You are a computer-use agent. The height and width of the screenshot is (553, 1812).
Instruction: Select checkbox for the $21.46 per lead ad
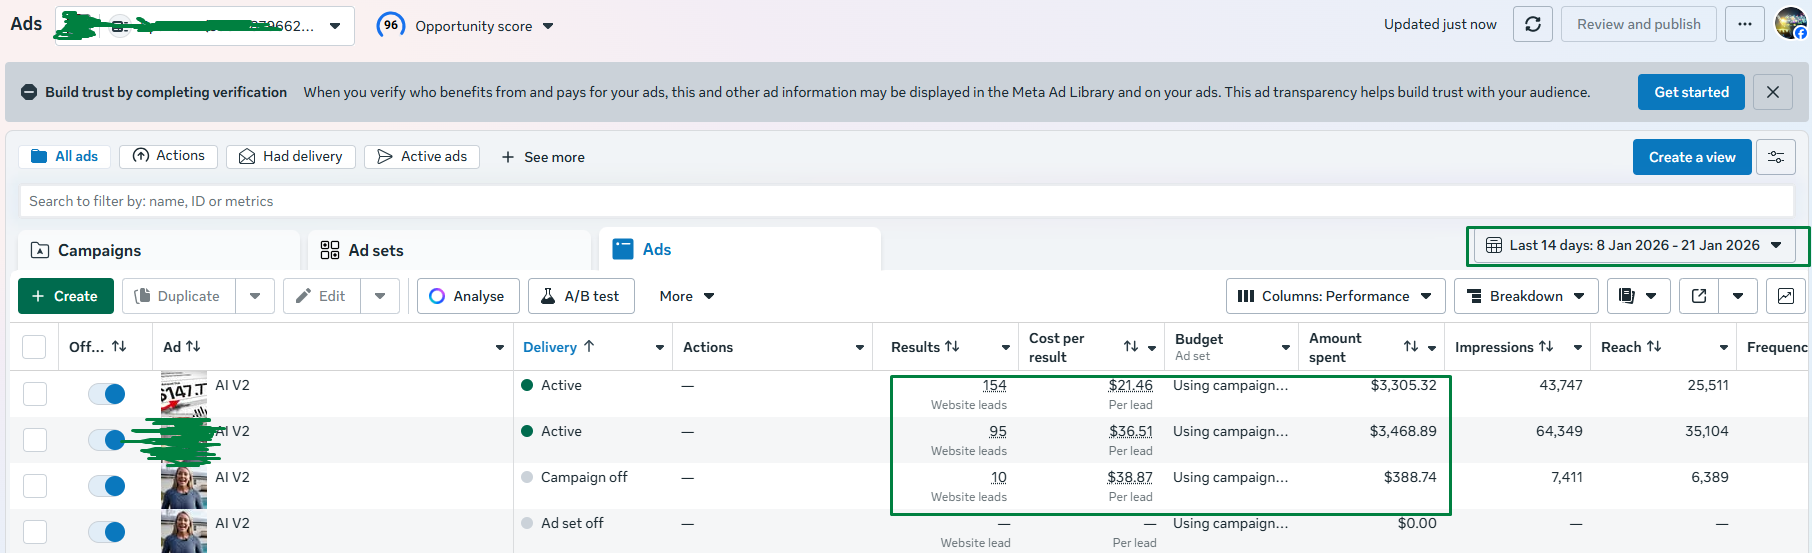[x=35, y=394]
